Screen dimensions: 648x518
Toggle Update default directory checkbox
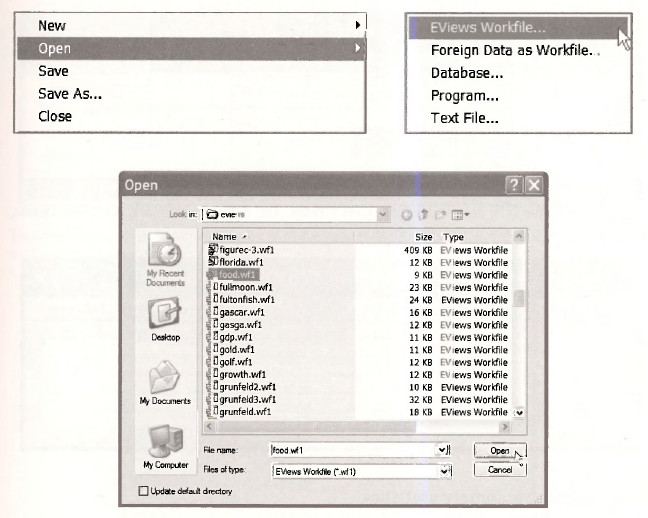(x=143, y=491)
